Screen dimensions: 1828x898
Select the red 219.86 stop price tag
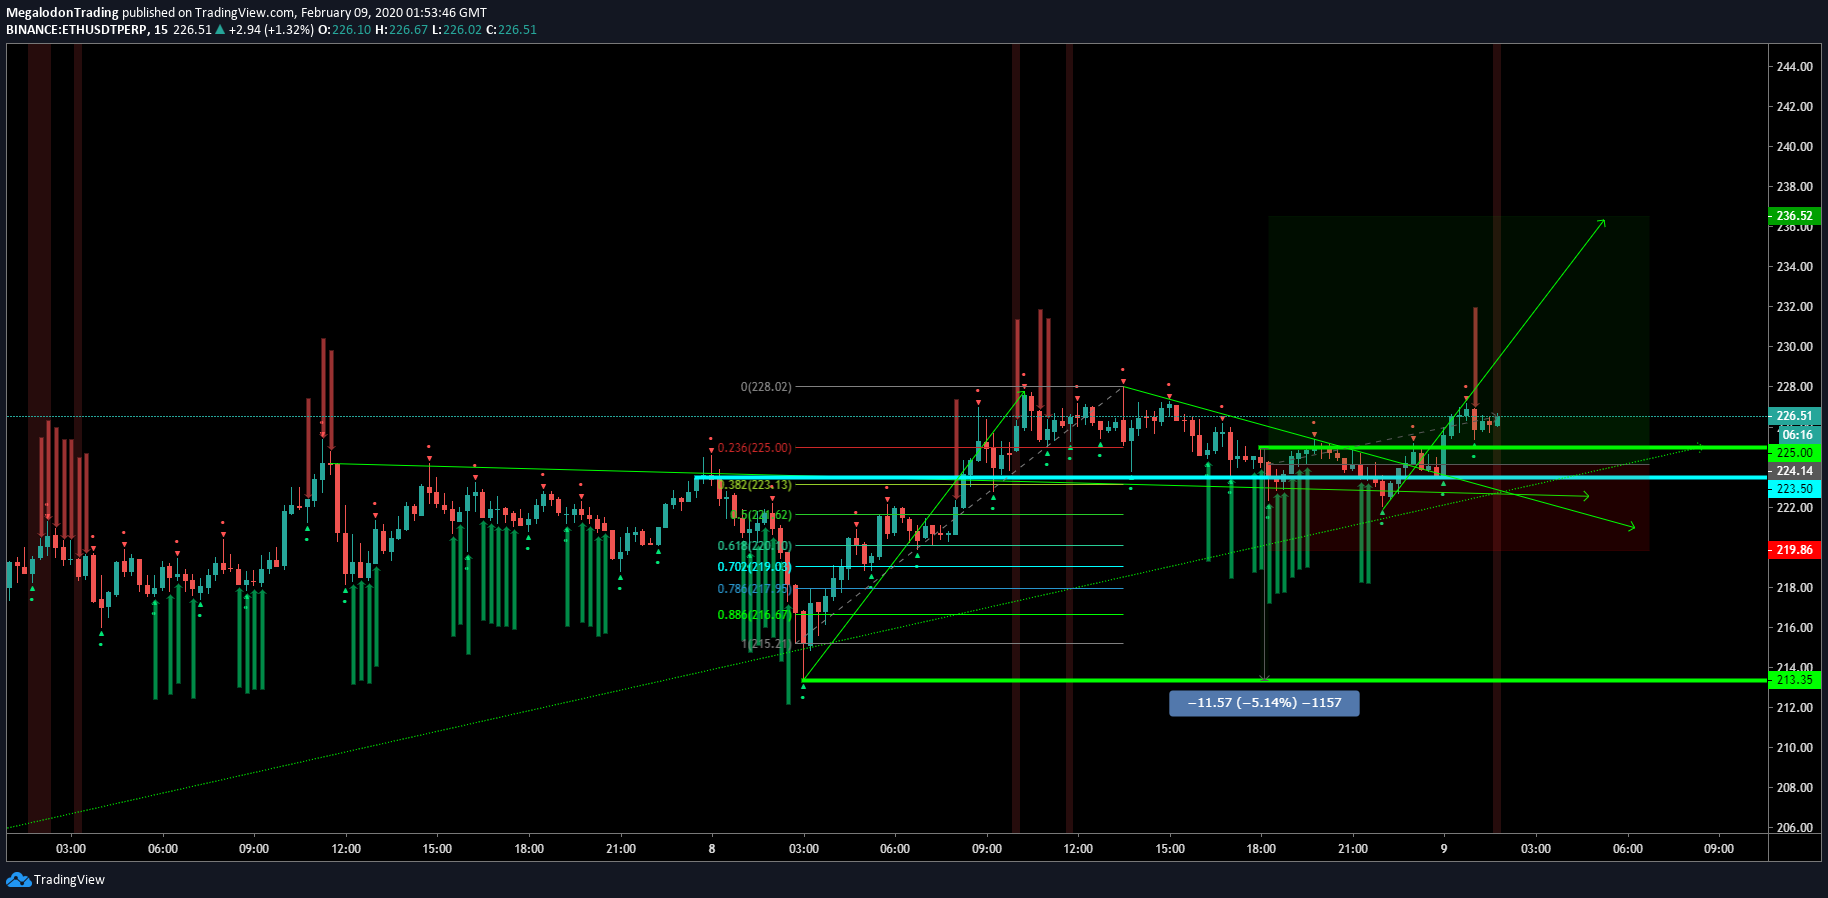[x=1794, y=550]
